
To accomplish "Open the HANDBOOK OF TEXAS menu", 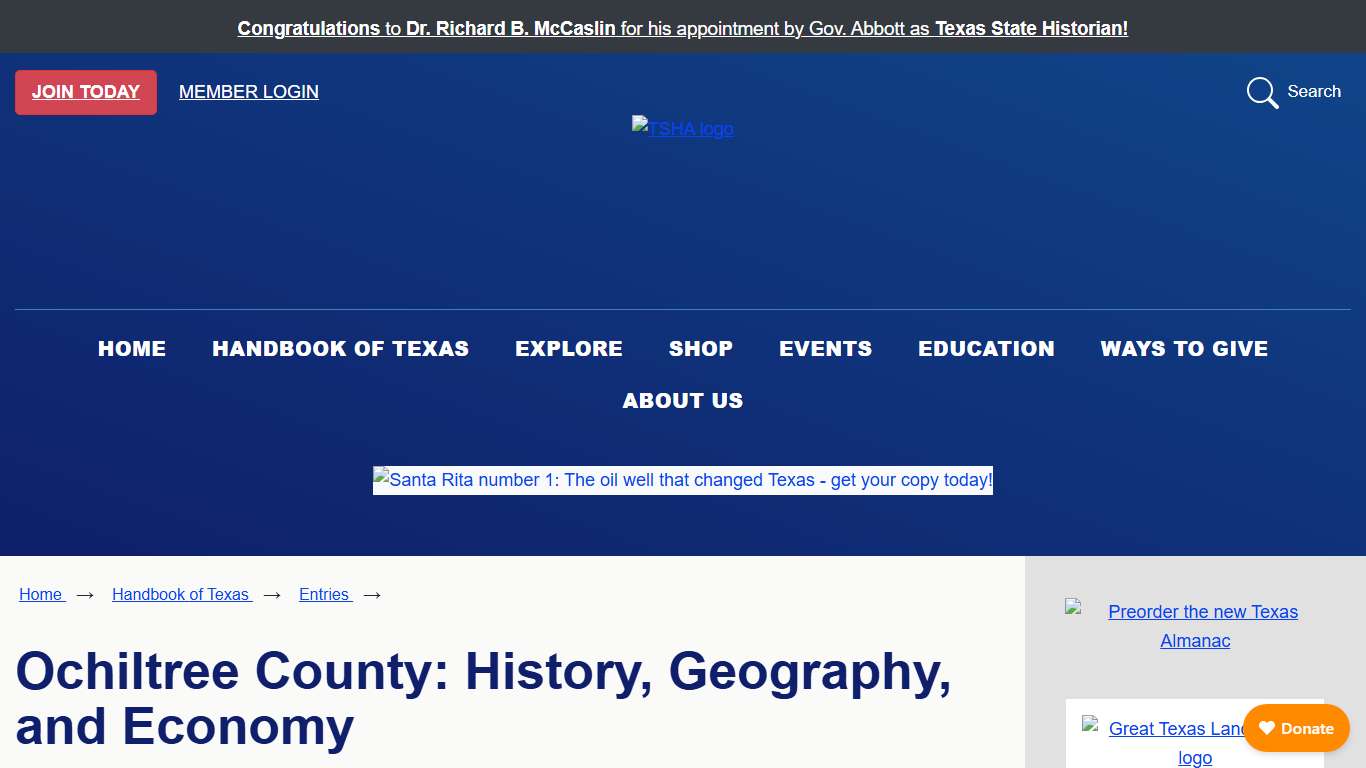I will [340, 349].
